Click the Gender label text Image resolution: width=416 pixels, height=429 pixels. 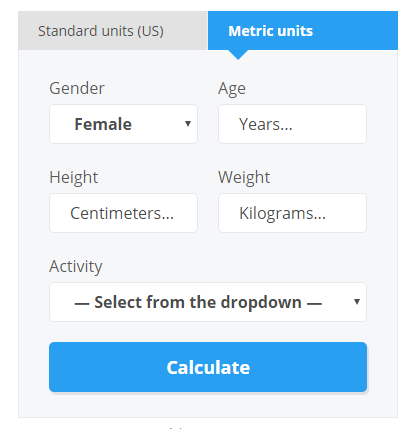point(77,88)
